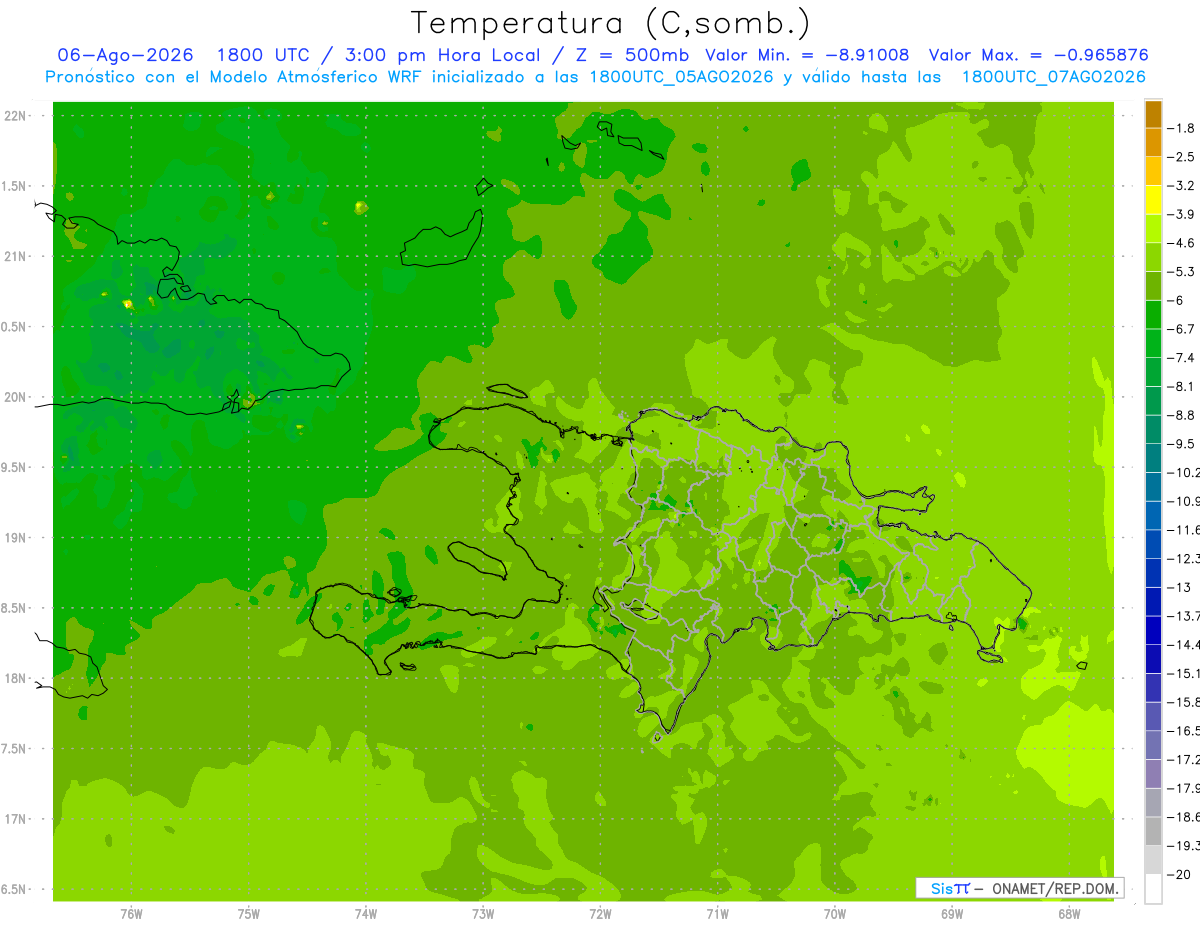The image size is (1200, 927).
Task: Click the '72W' longitude label
Action: pos(600,913)
